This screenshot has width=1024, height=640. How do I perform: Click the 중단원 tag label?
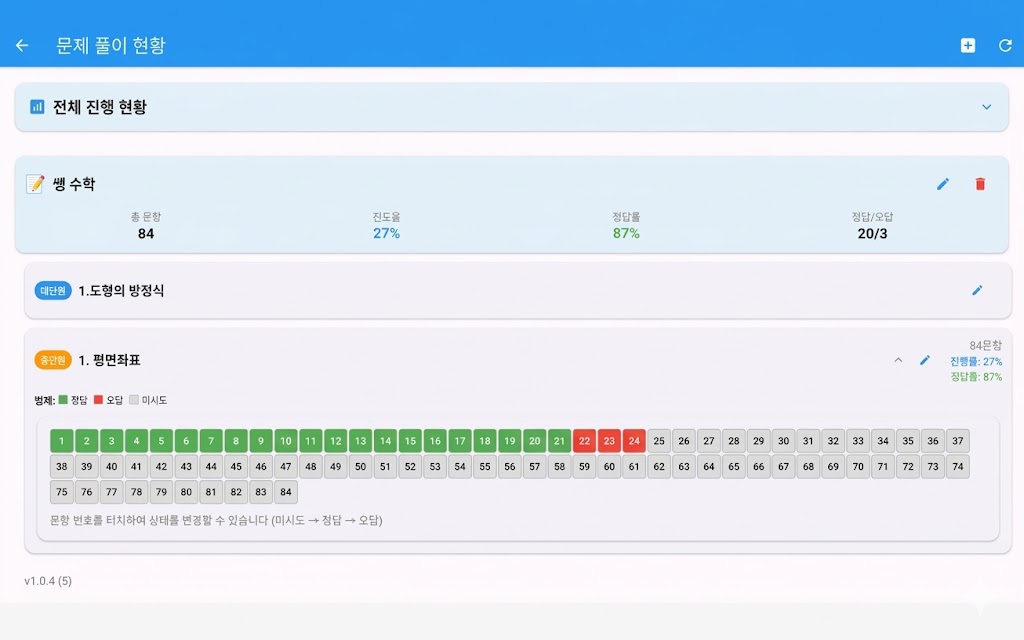tap(53, 360)
